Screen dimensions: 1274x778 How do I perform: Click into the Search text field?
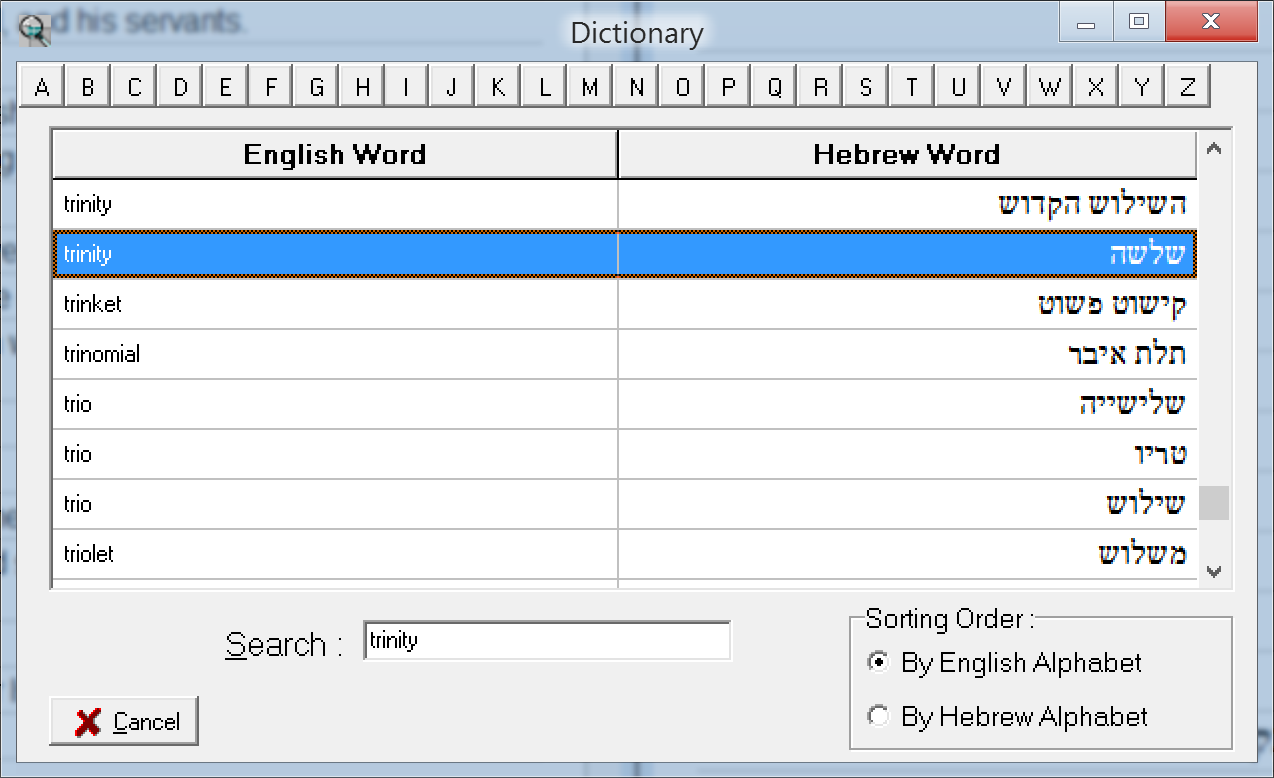(x=546, y=641)
